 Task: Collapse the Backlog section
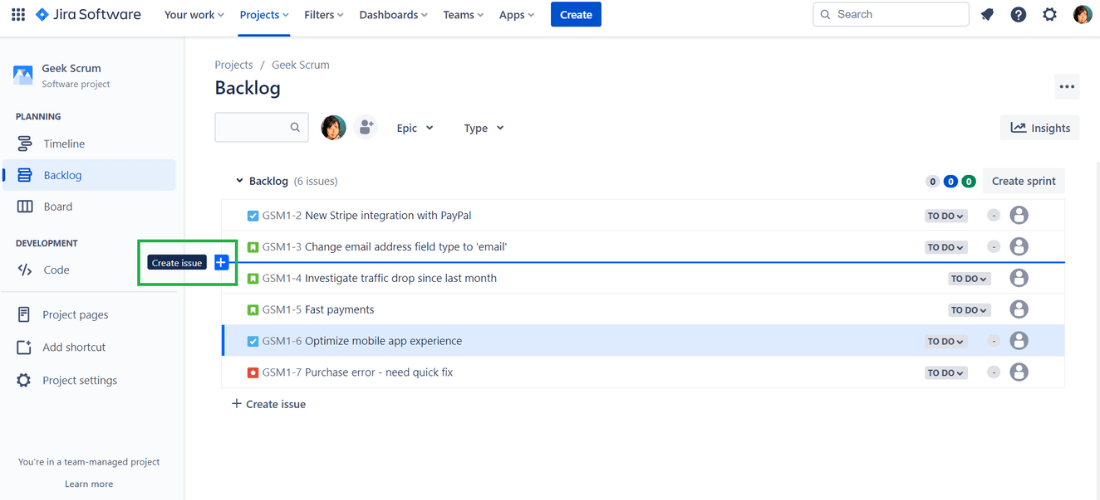(239, 181)
